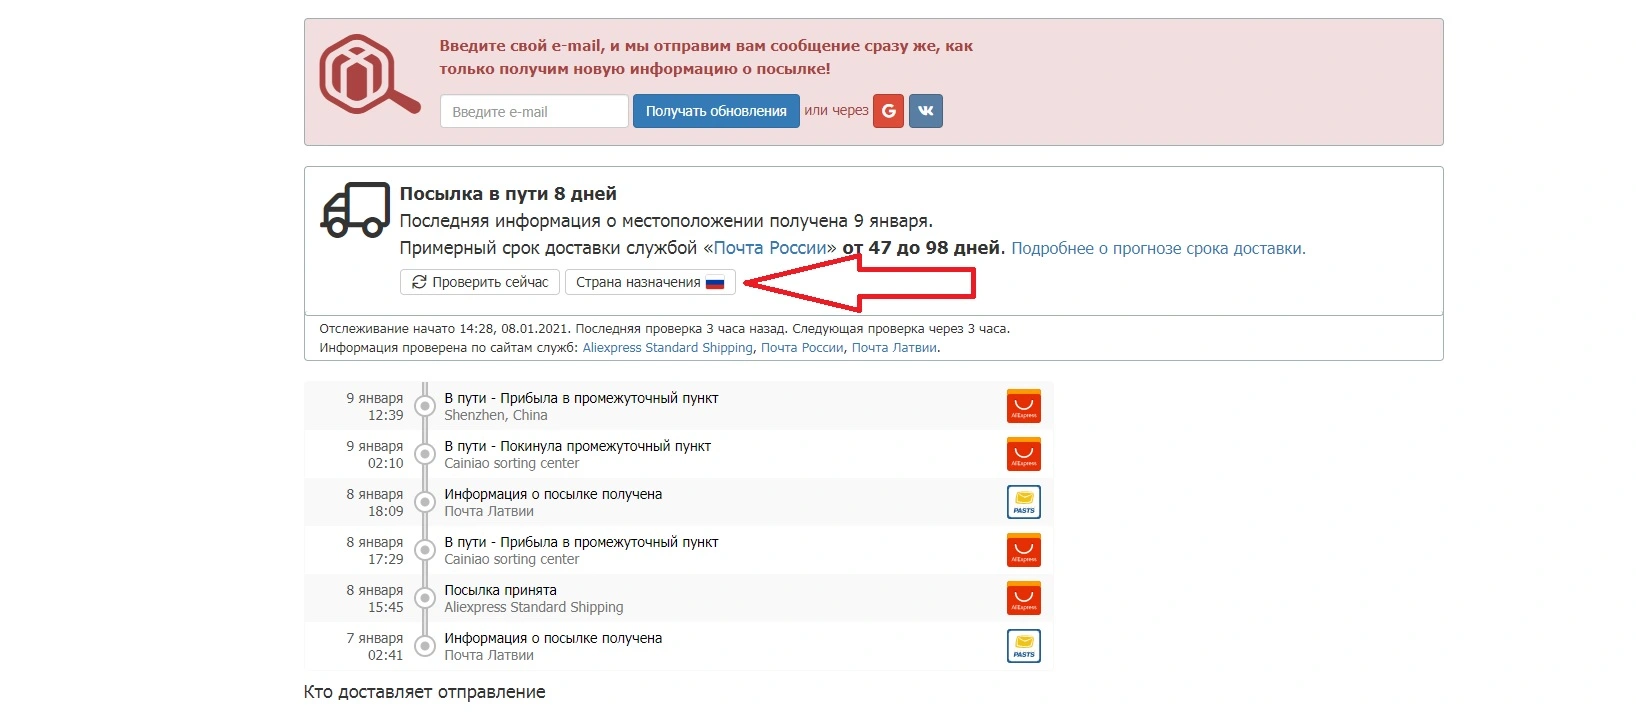
Task: Click AliExpress icon for 15:45 event
Action: tap(1023, 598)
